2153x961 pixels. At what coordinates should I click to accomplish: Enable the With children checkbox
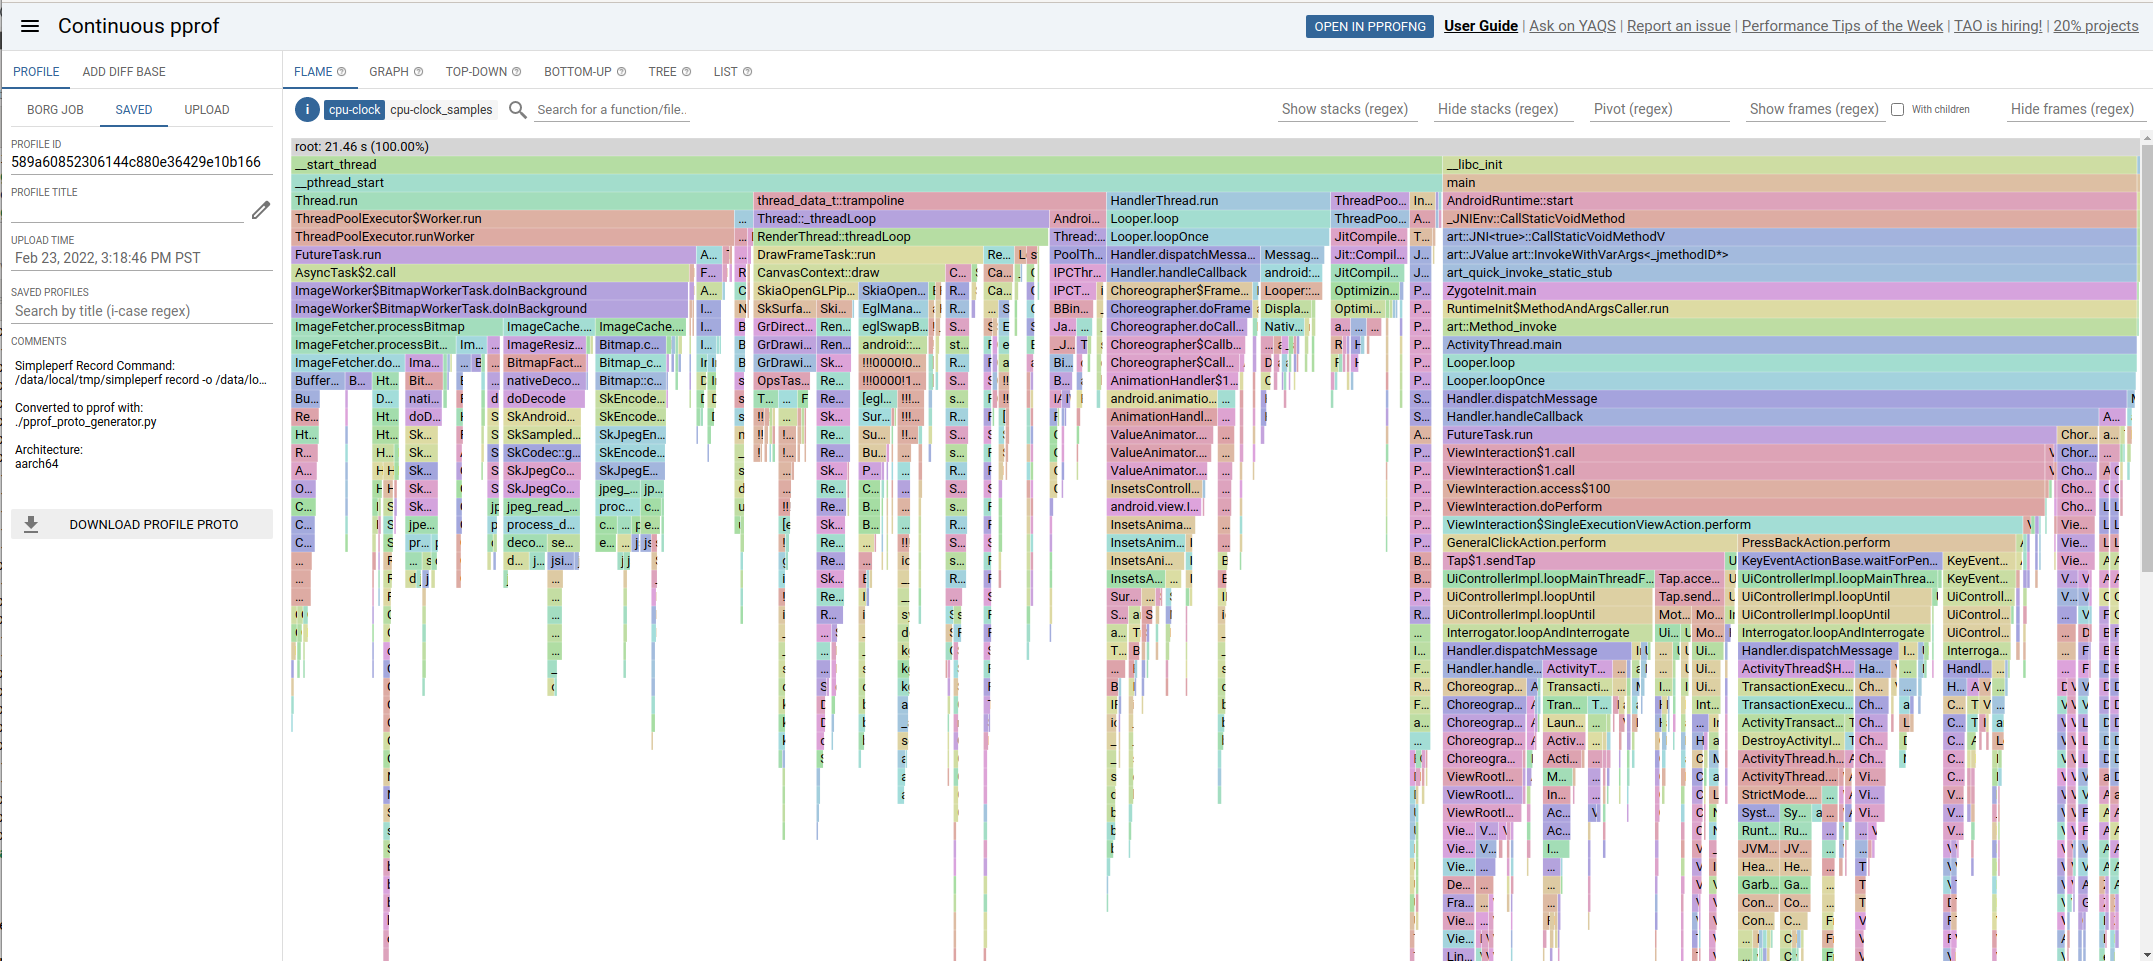tap(1897, 110)
